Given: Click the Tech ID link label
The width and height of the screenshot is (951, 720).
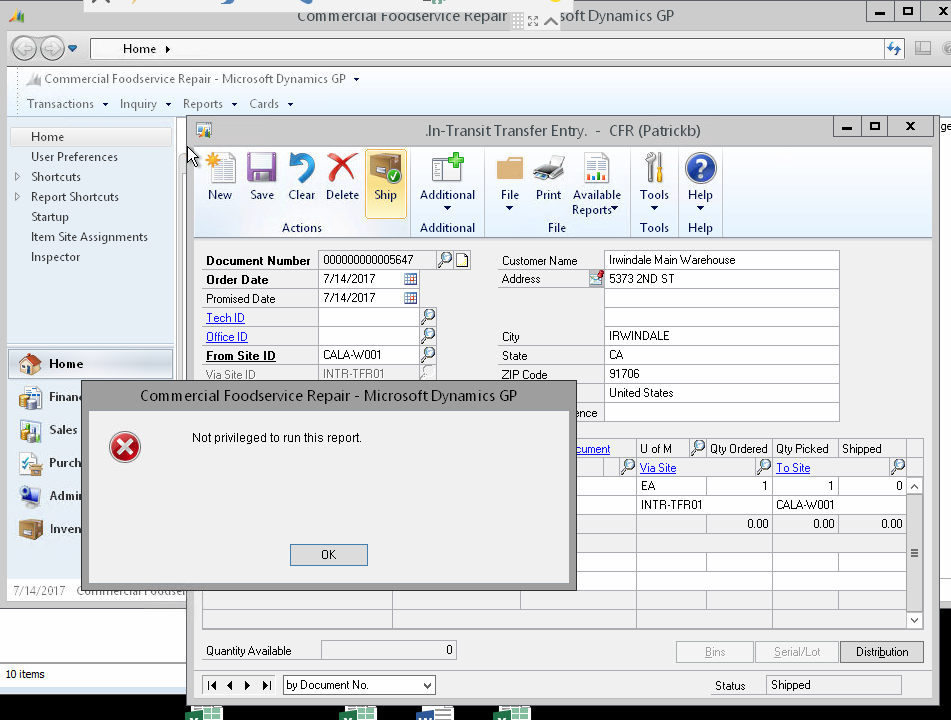Looking at the screenshot, I should coord(225,318).
